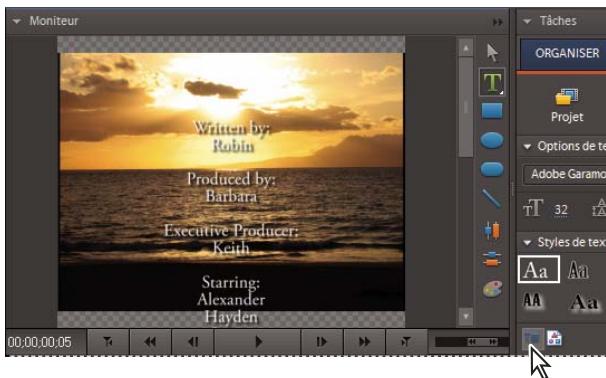Image resolution: width=606 pixels, height=378 pixels.
Task: Pick the Ellipse shape tool
Action: (492, 140)
